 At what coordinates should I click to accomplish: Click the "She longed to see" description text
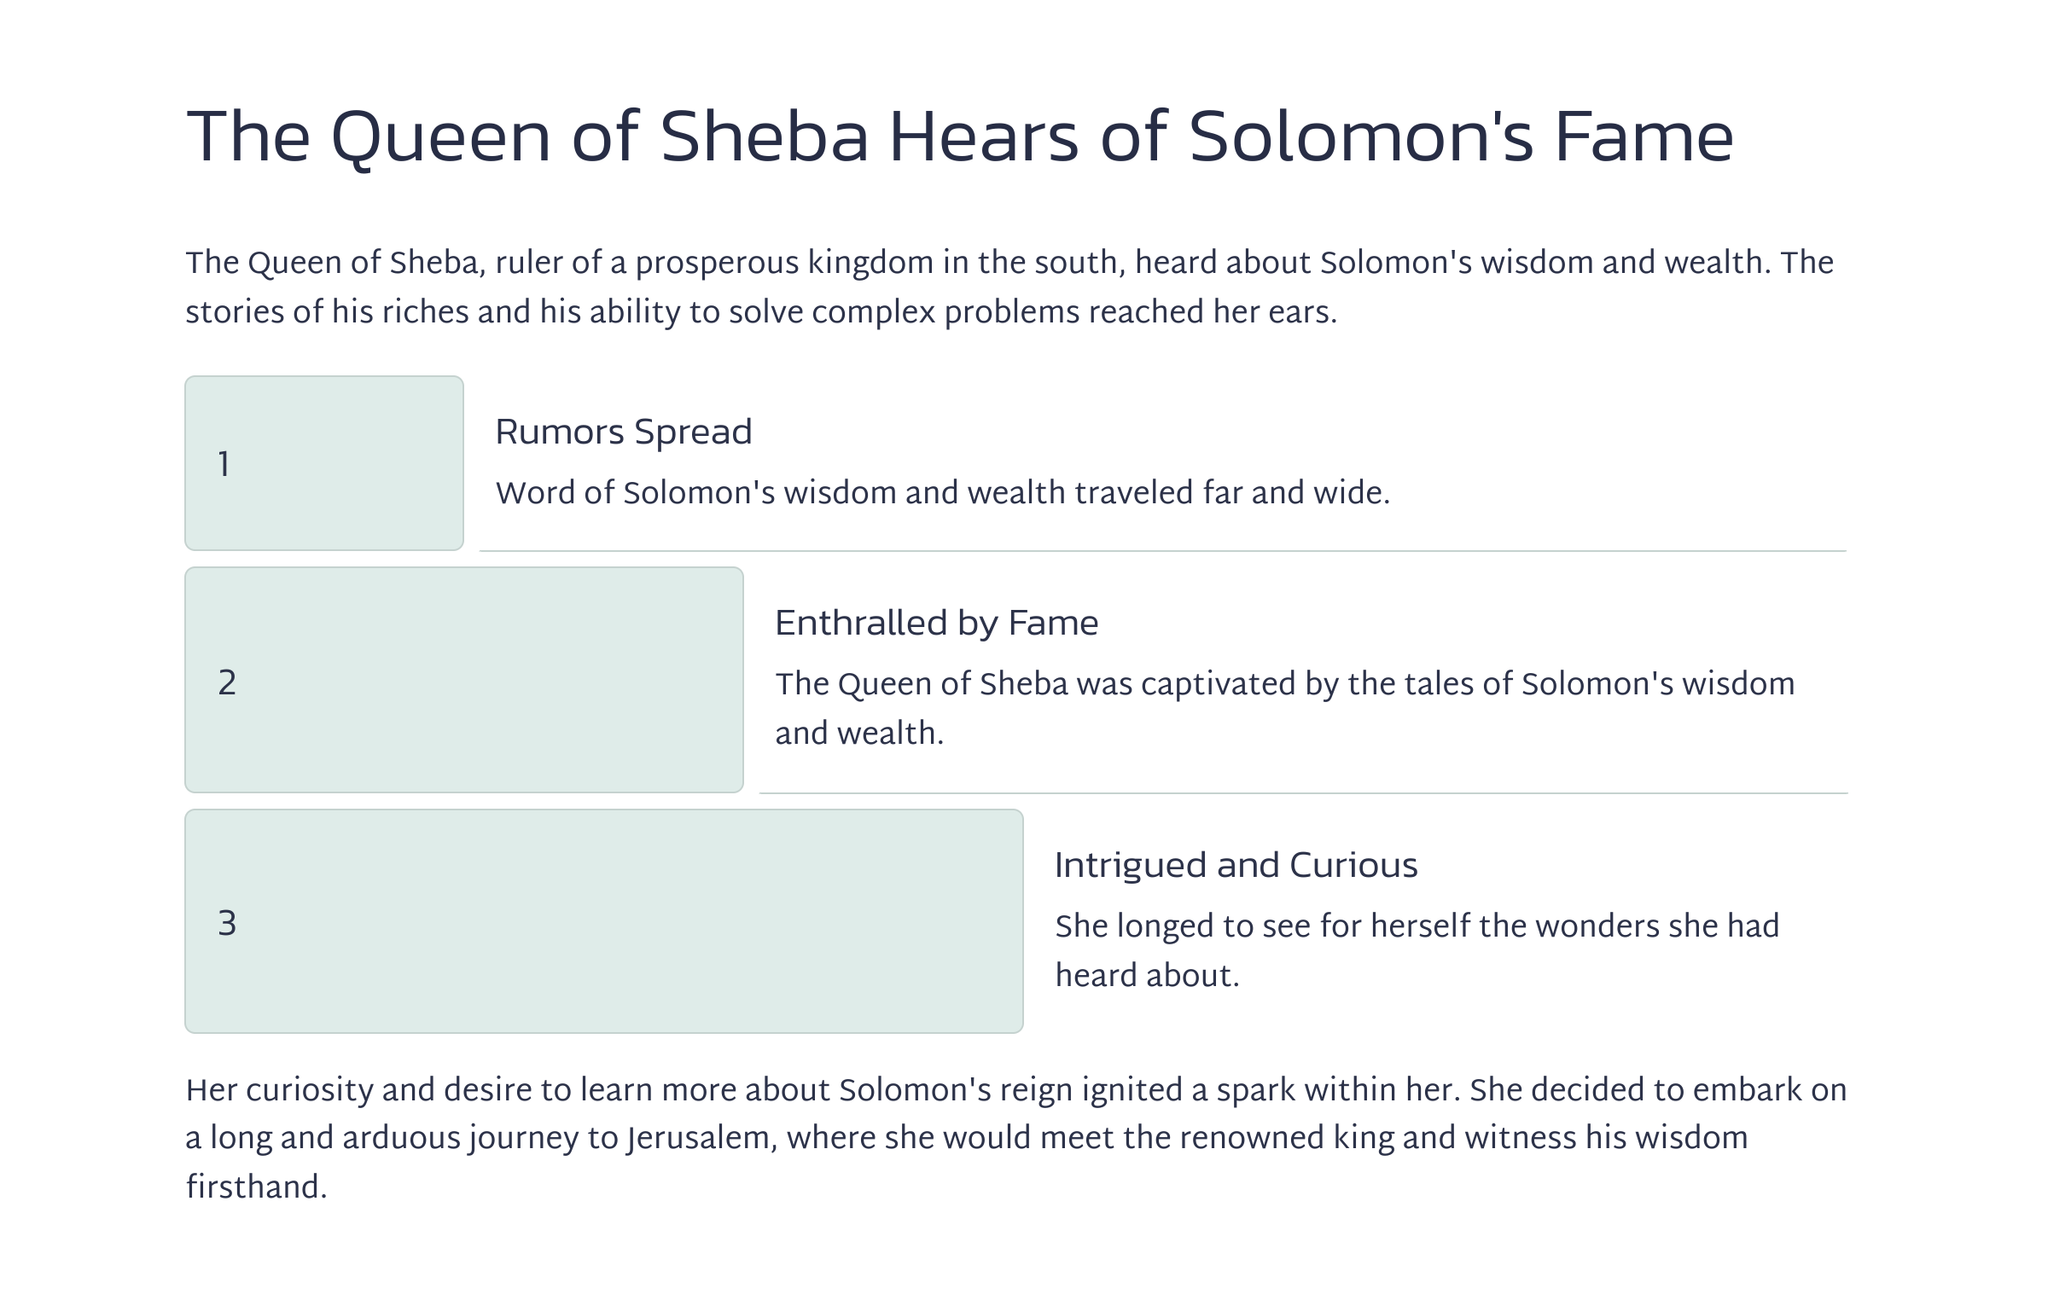pos(1416,927)
